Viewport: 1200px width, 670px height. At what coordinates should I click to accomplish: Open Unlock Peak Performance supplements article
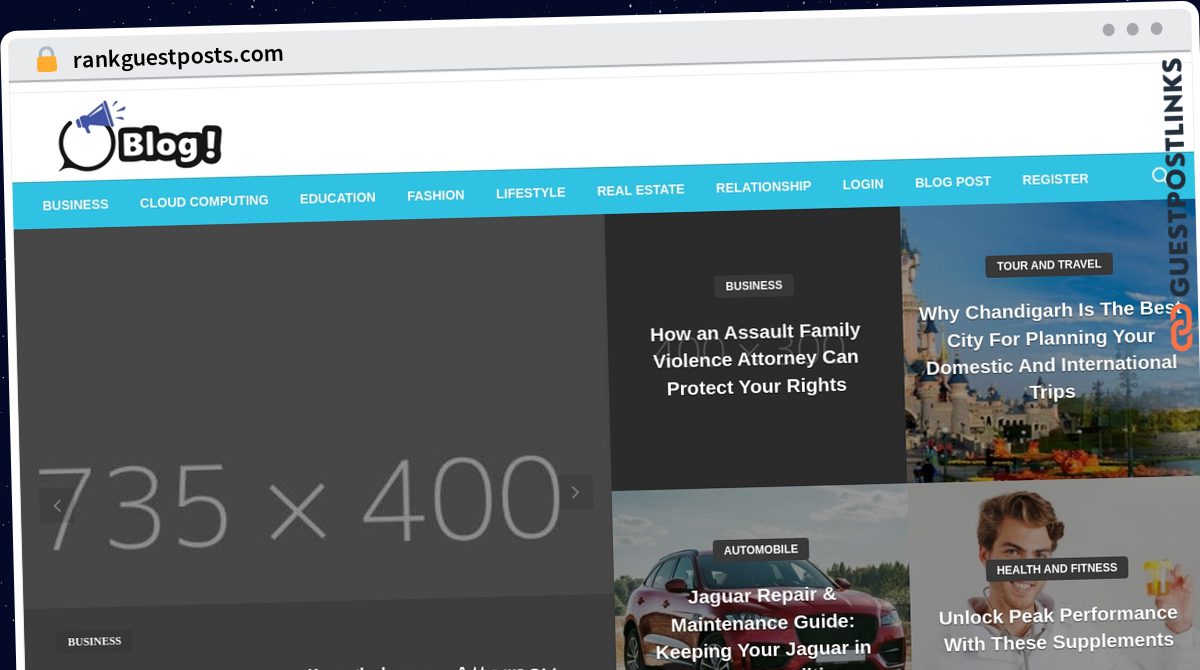[1058, 628]
